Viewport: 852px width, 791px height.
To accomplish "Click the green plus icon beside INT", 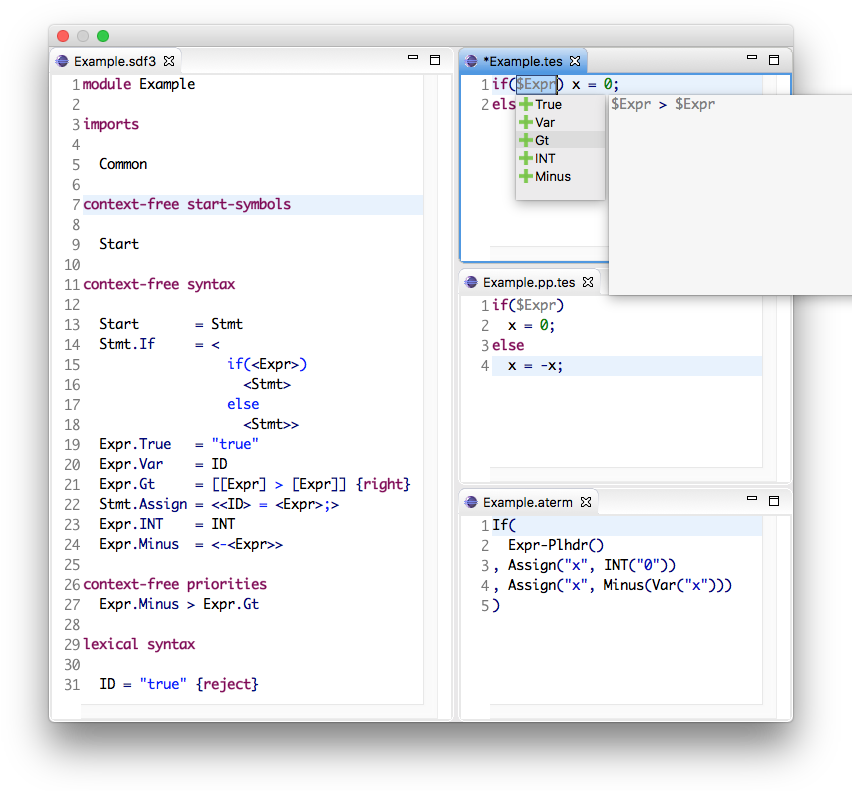I will 525,158.
